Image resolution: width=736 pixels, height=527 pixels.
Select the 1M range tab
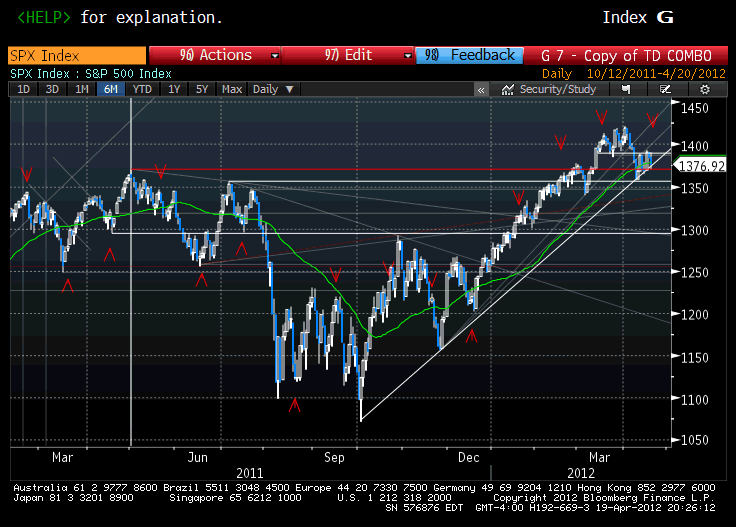tap(82, 89)
